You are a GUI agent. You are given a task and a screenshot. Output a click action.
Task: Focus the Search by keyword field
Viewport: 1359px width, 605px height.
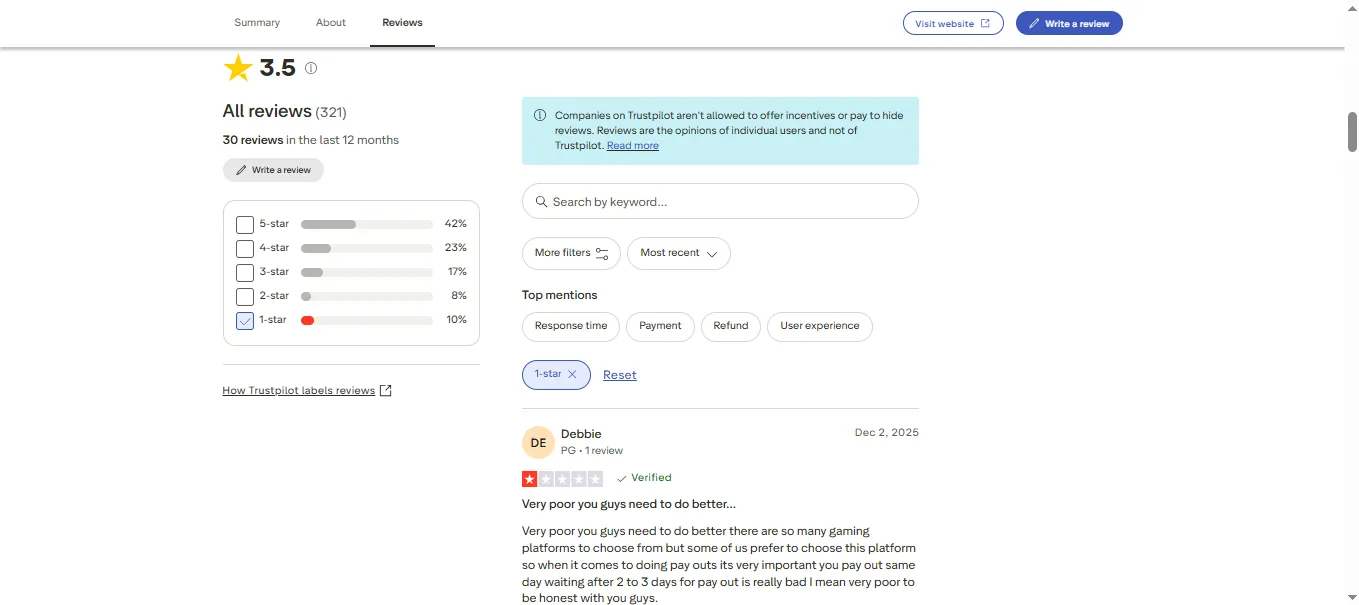[x=720, y=201]
